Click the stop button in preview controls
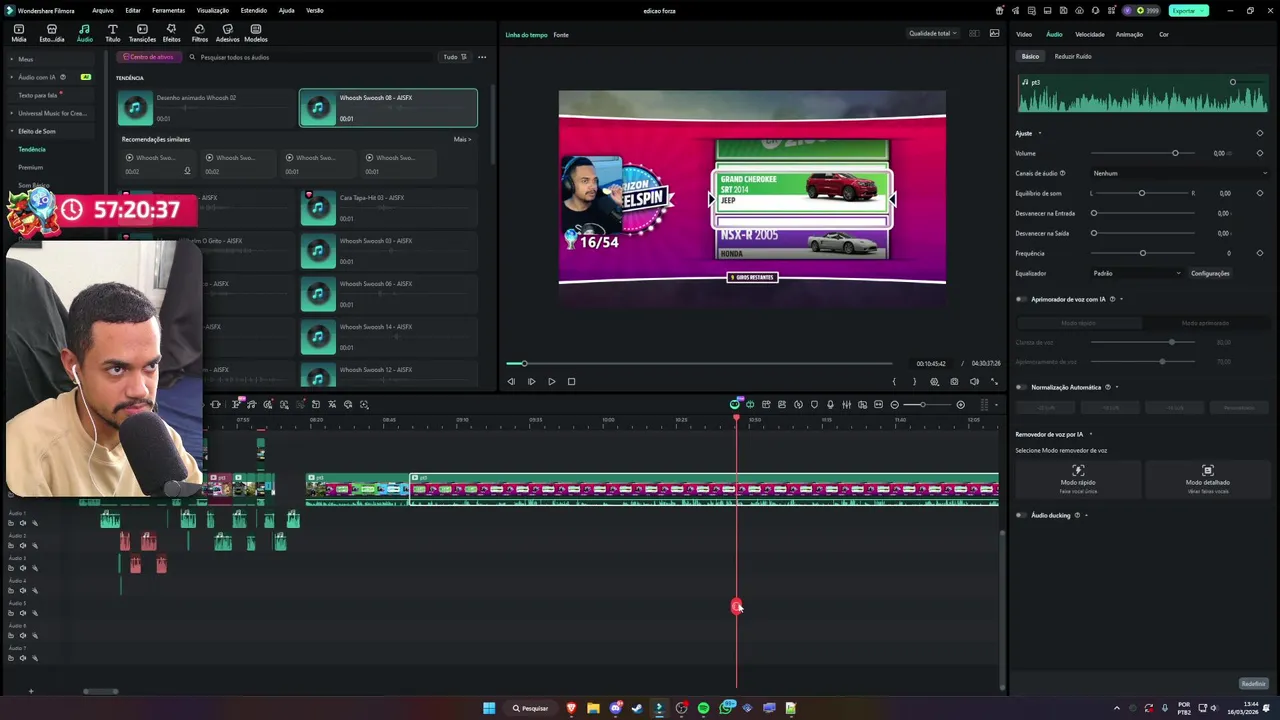The width and height of the screenshot is (1280, 720). [x=571, y=381]
